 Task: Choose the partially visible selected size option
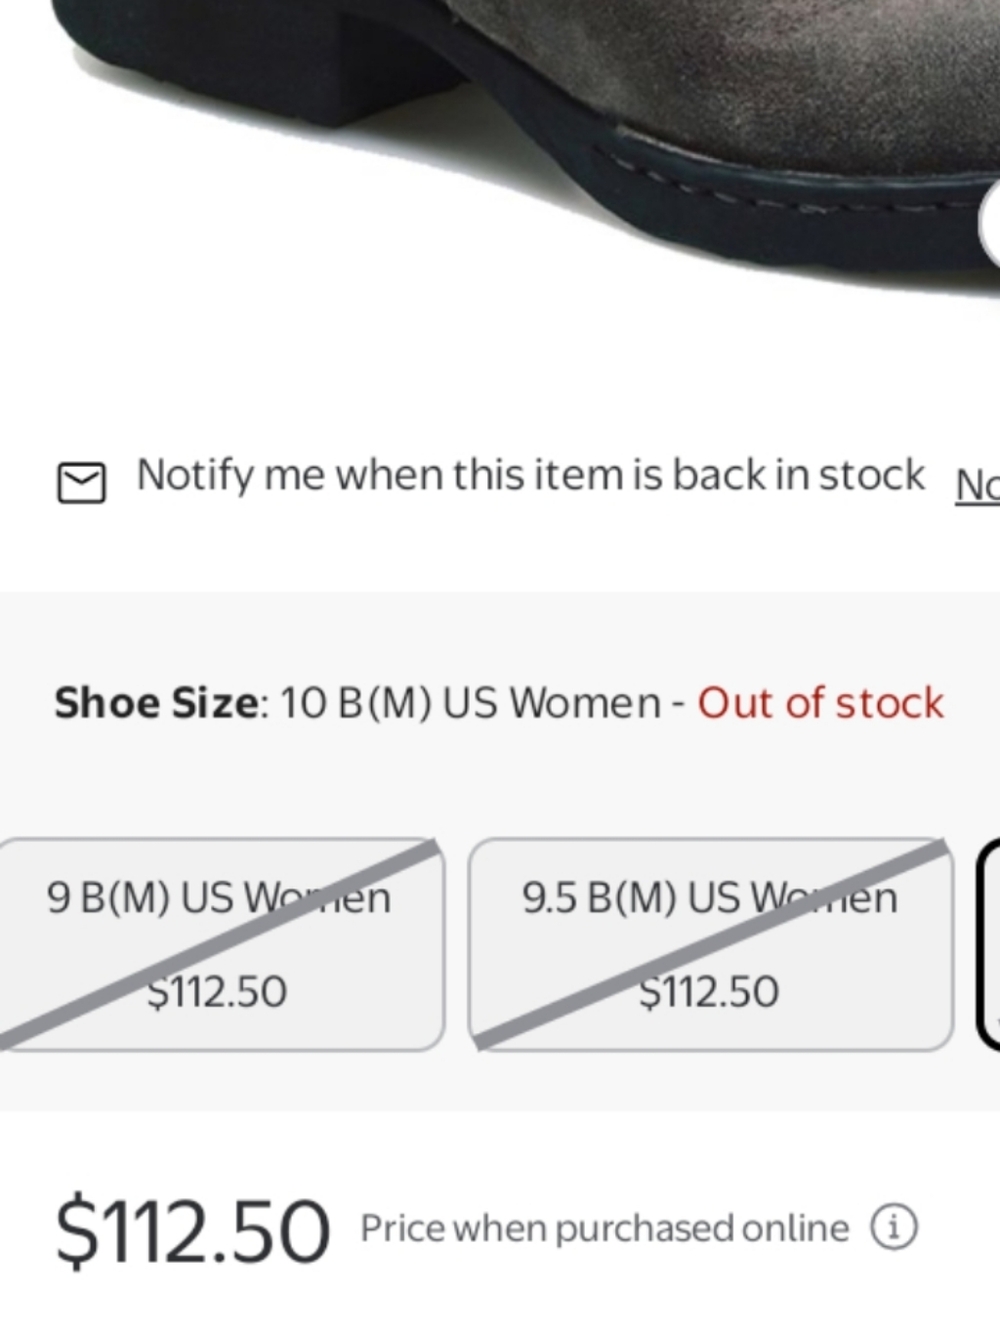coord(989,944)
